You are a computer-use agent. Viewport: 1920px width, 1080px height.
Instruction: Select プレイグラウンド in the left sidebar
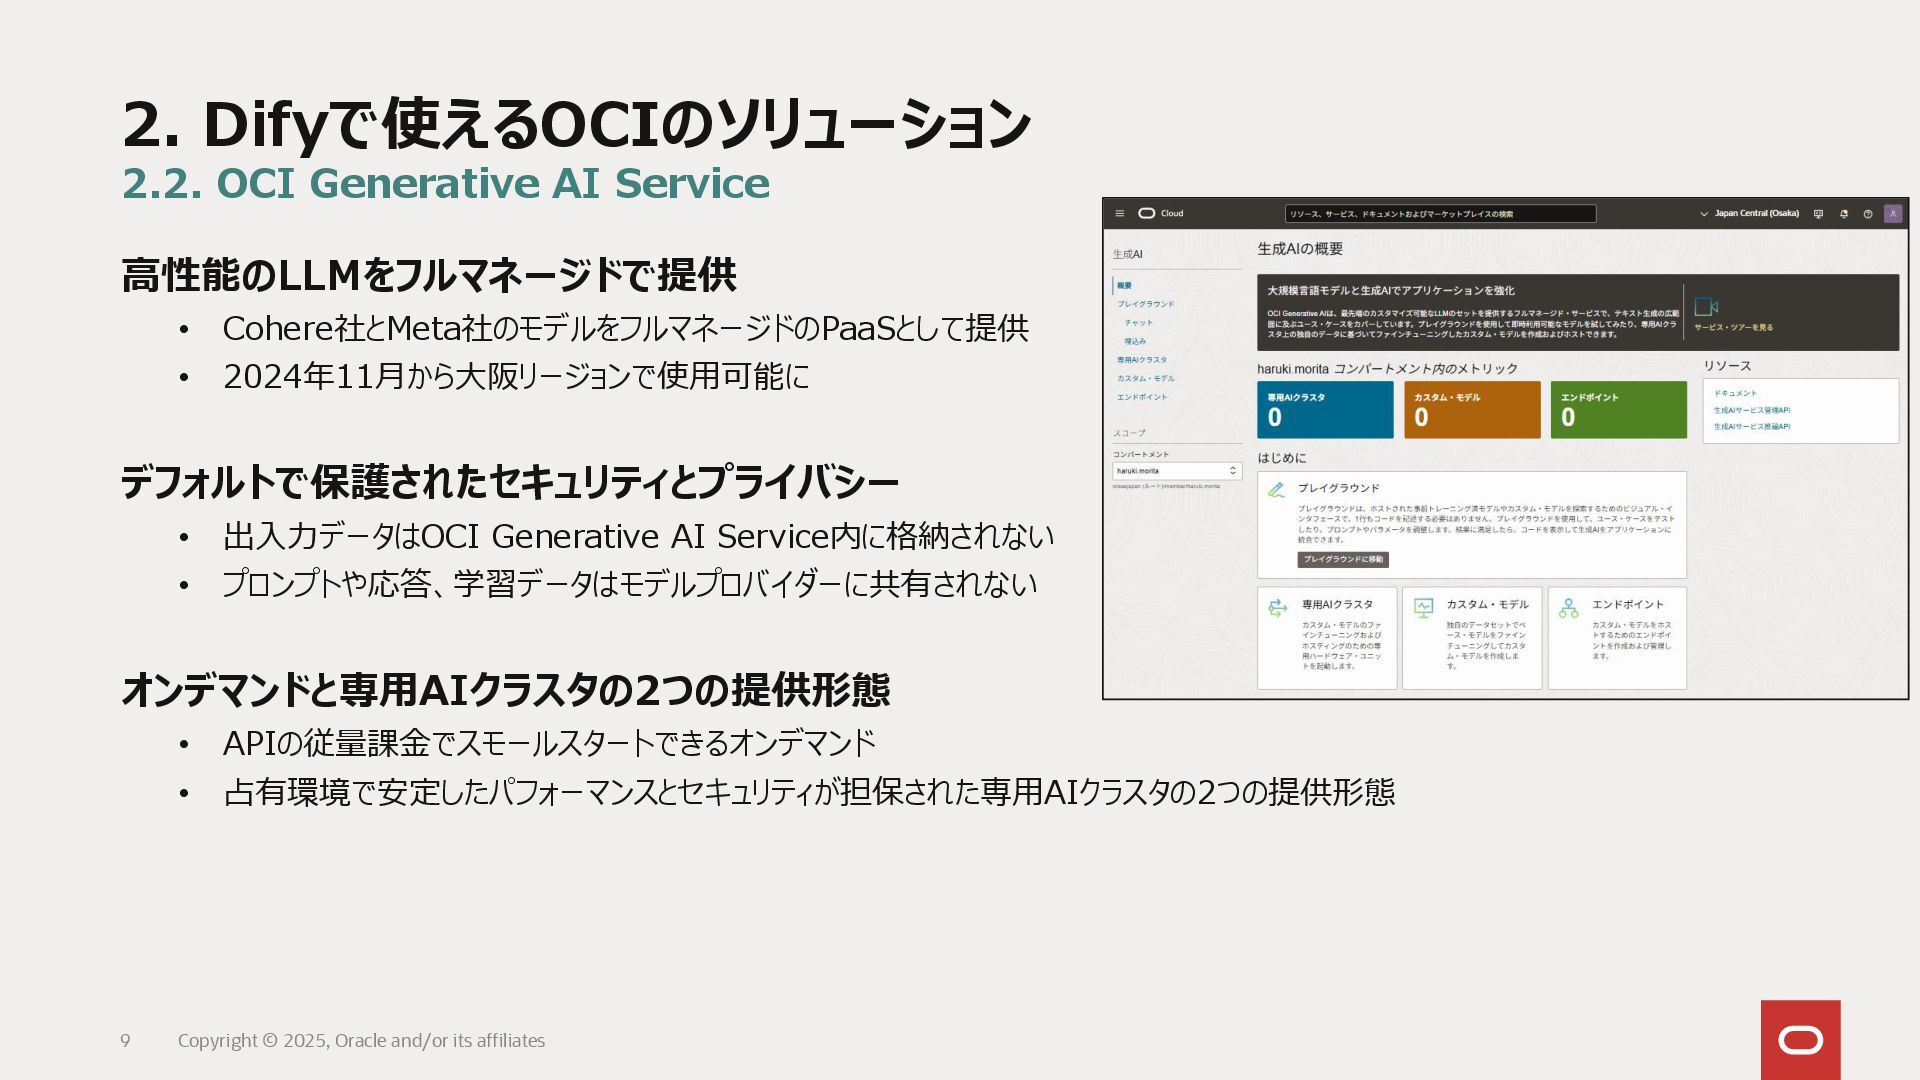1146,304
